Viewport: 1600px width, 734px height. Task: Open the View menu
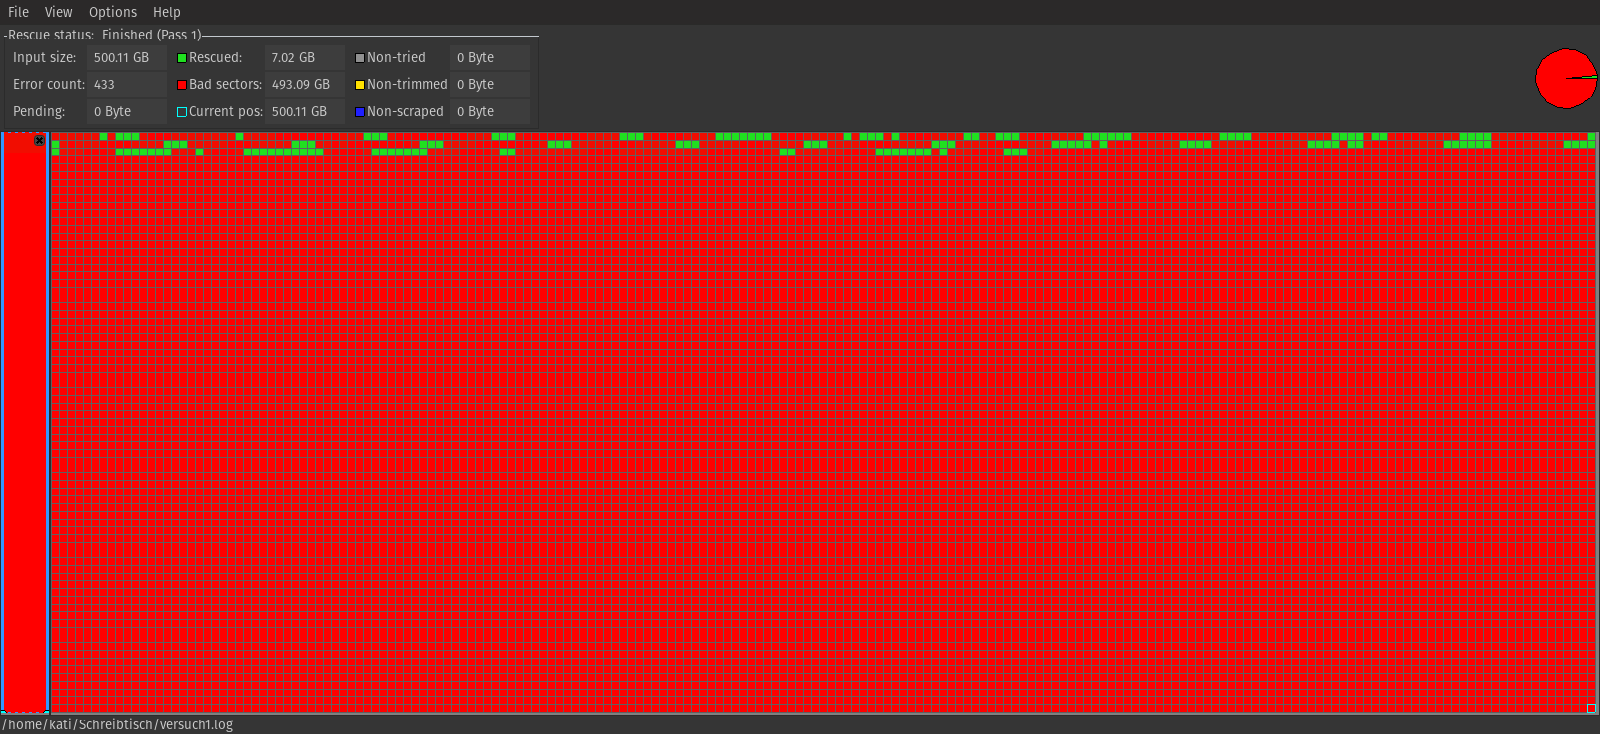point(58,12)
